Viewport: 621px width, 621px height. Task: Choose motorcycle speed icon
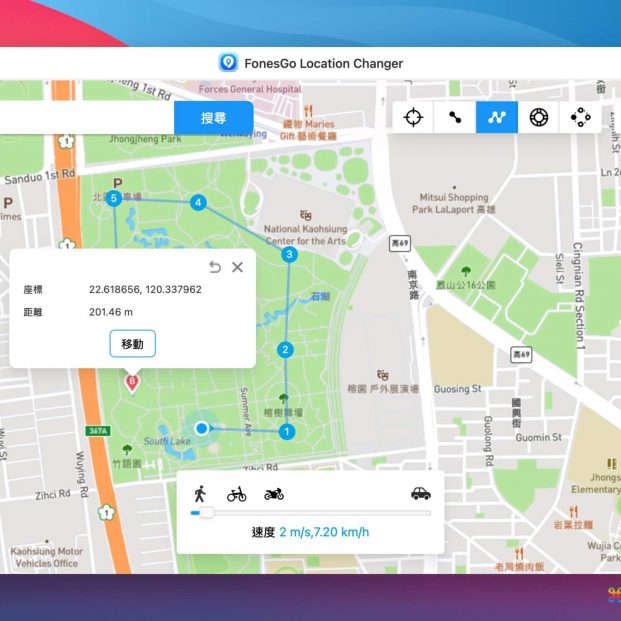tap(274, 493)
